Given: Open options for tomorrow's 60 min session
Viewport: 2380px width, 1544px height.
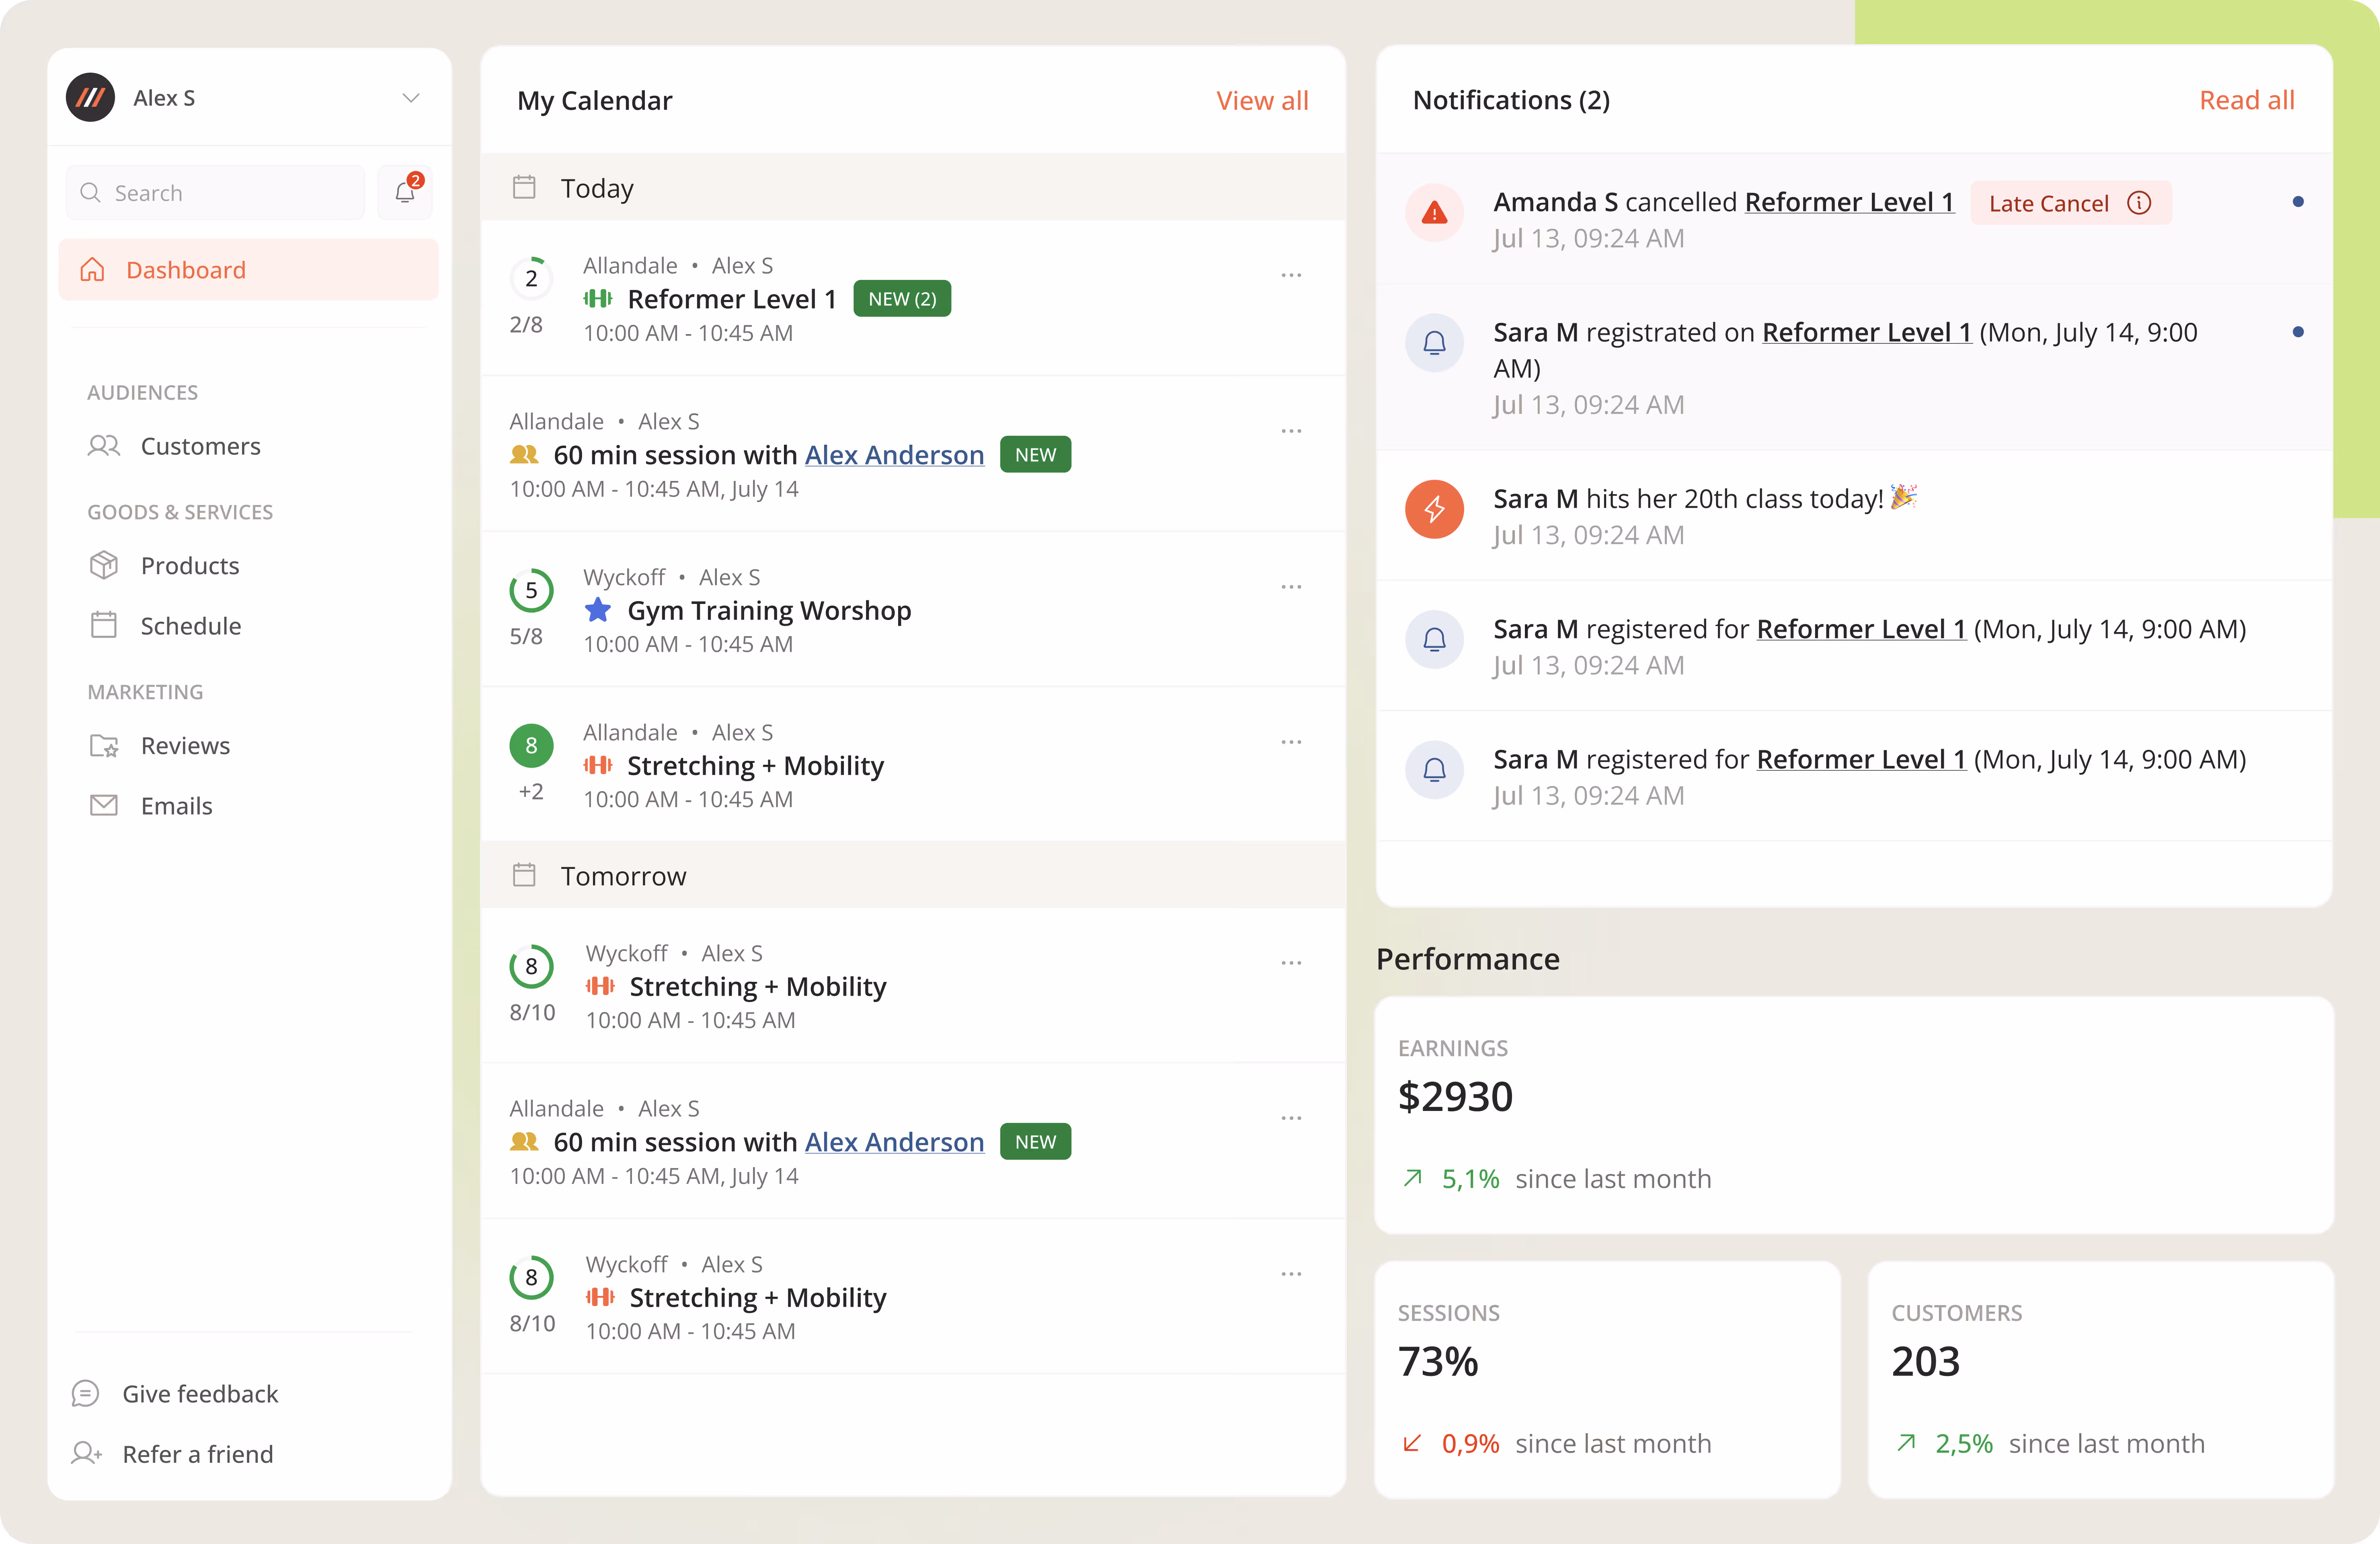Looking at the screenshot, I should (1291, 1118).
